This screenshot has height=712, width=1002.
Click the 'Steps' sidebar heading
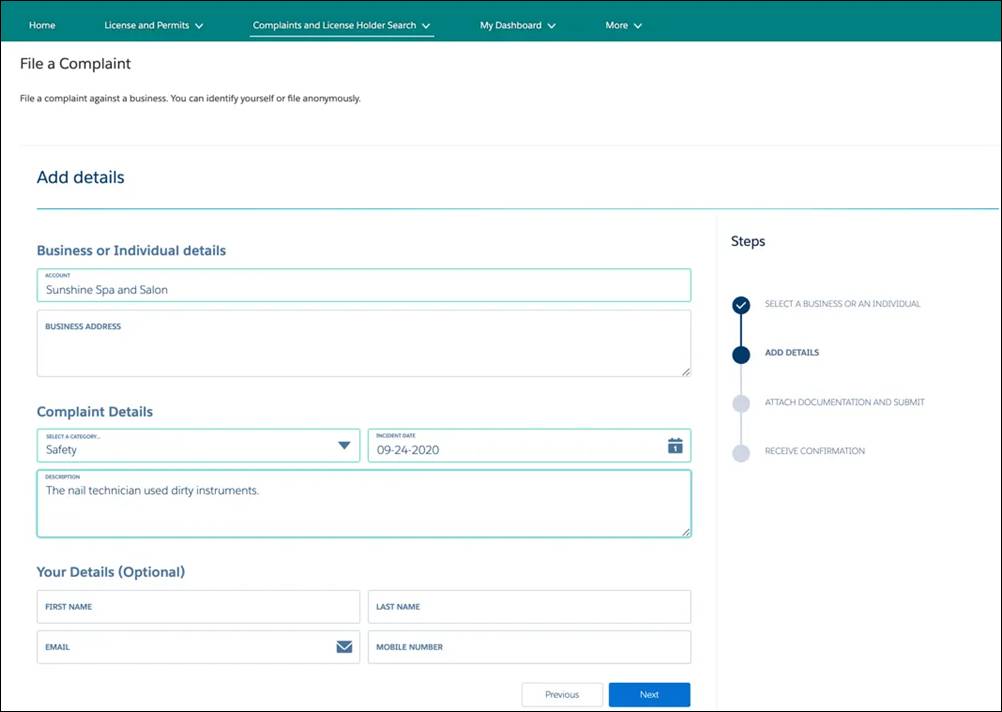tap(748, 242)
